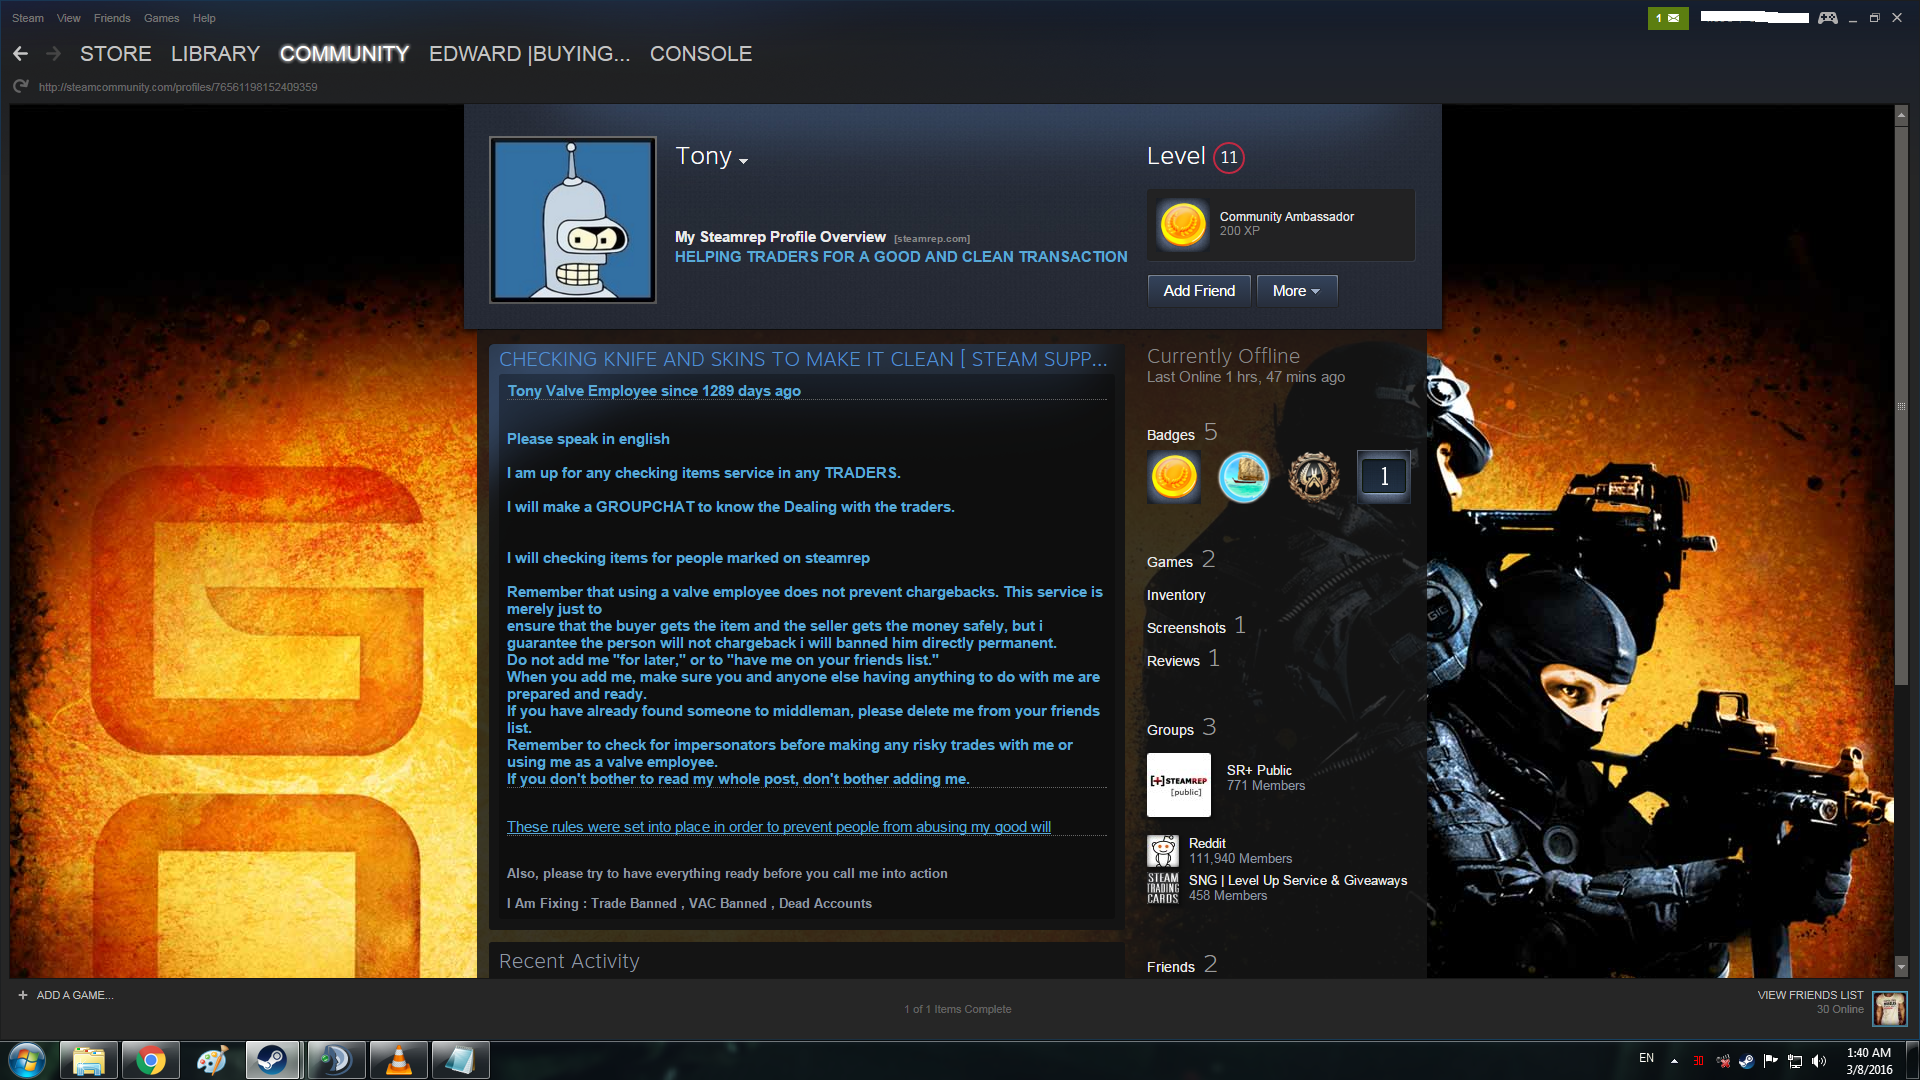Open the My Steamrep Profile Overview link
The width and height of the screenshot is (1920, 1080).
(780, 237)
